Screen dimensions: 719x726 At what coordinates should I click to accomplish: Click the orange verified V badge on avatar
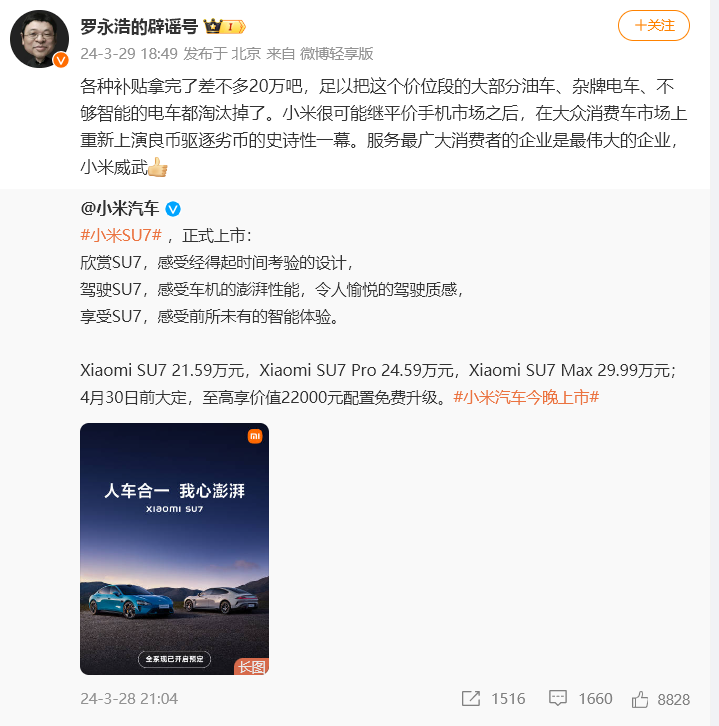(61, 60)
